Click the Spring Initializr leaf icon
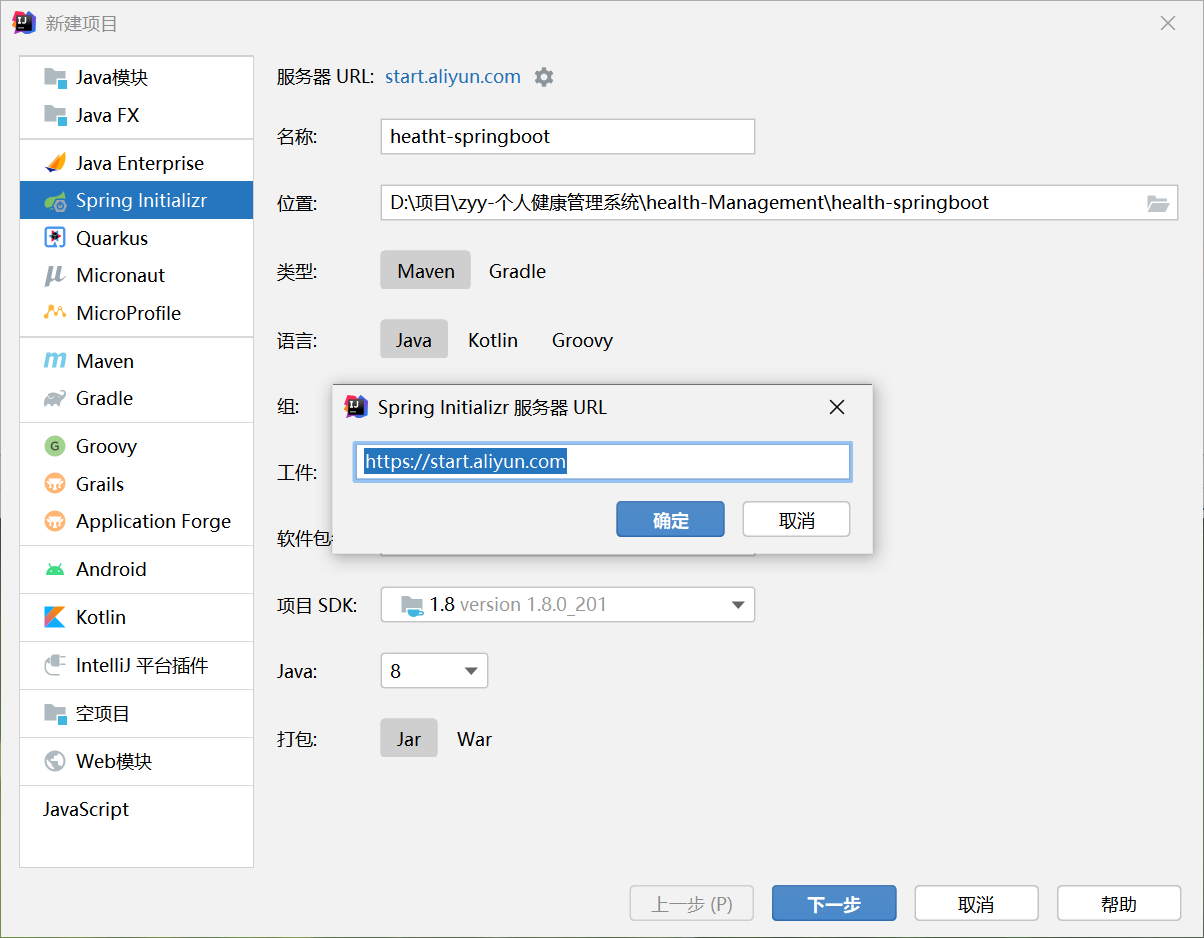Screen dimensions: 1204x938 point(55,201)
